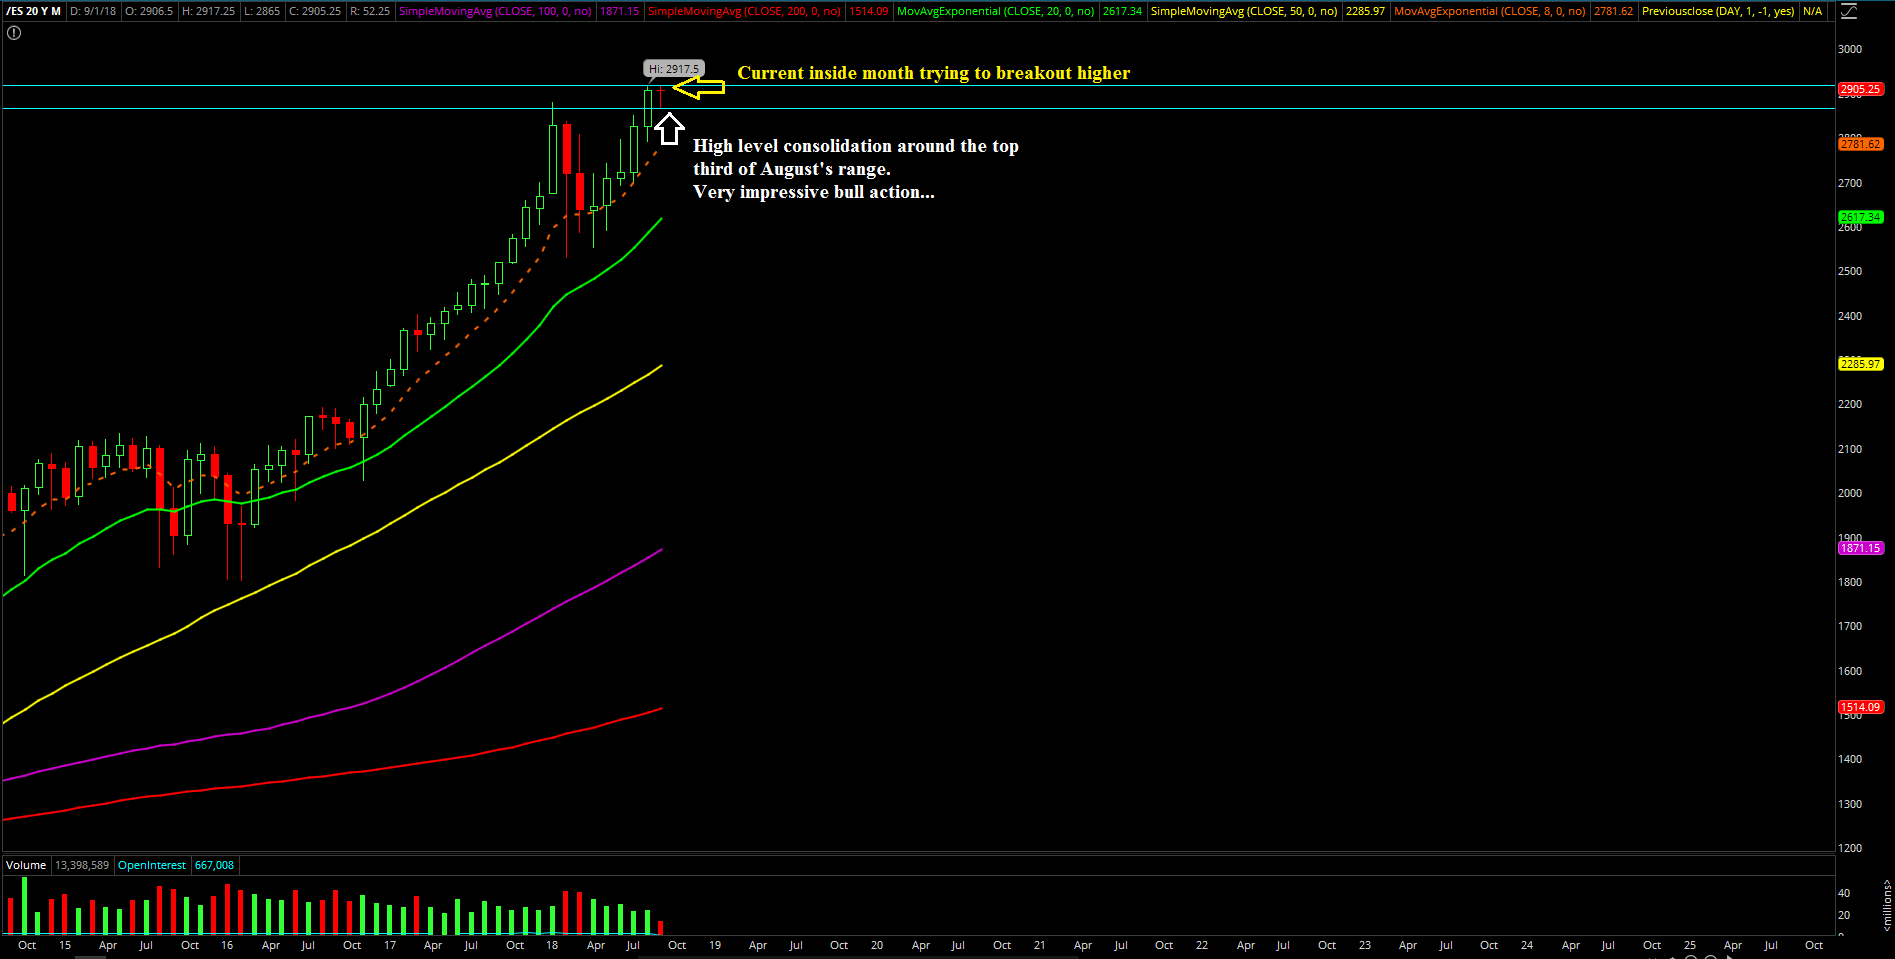
Task: Open Previousclose (DAY, 1, -1, yes) study label
Action: coord(1718,11)
